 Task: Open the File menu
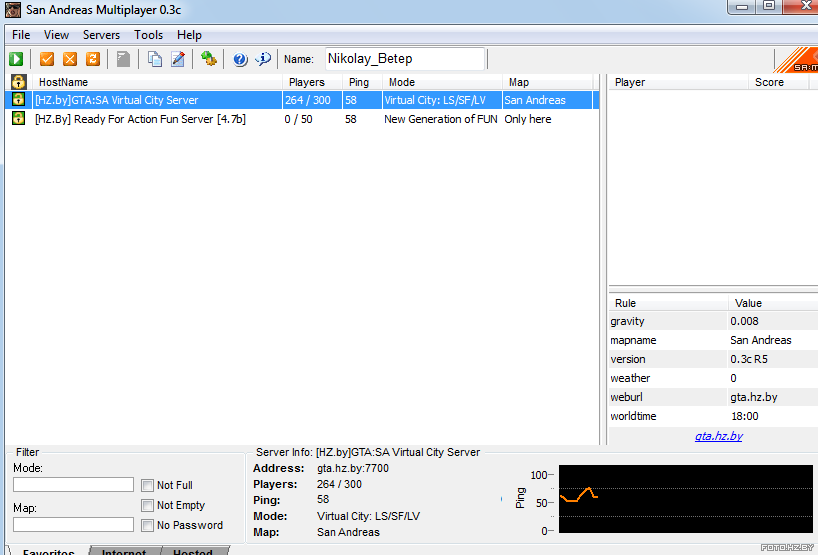[21, 35]
